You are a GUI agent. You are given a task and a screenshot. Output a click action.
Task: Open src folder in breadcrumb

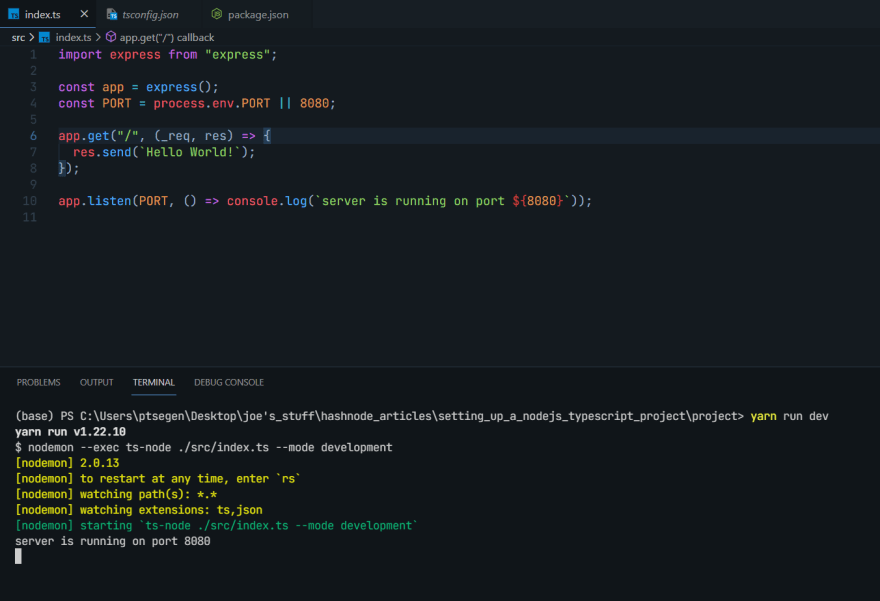[18, 38]
